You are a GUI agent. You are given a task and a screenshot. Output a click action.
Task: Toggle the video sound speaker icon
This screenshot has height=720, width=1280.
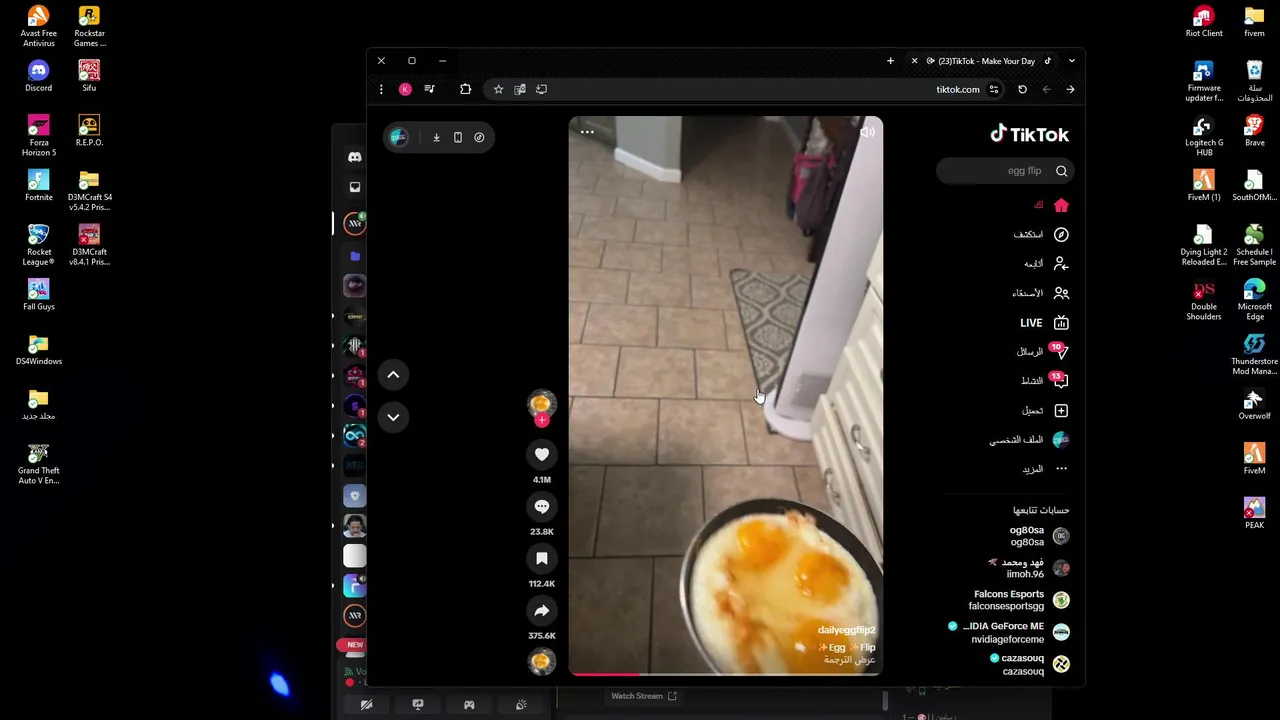pyautogui.click(x=867, y=132)
